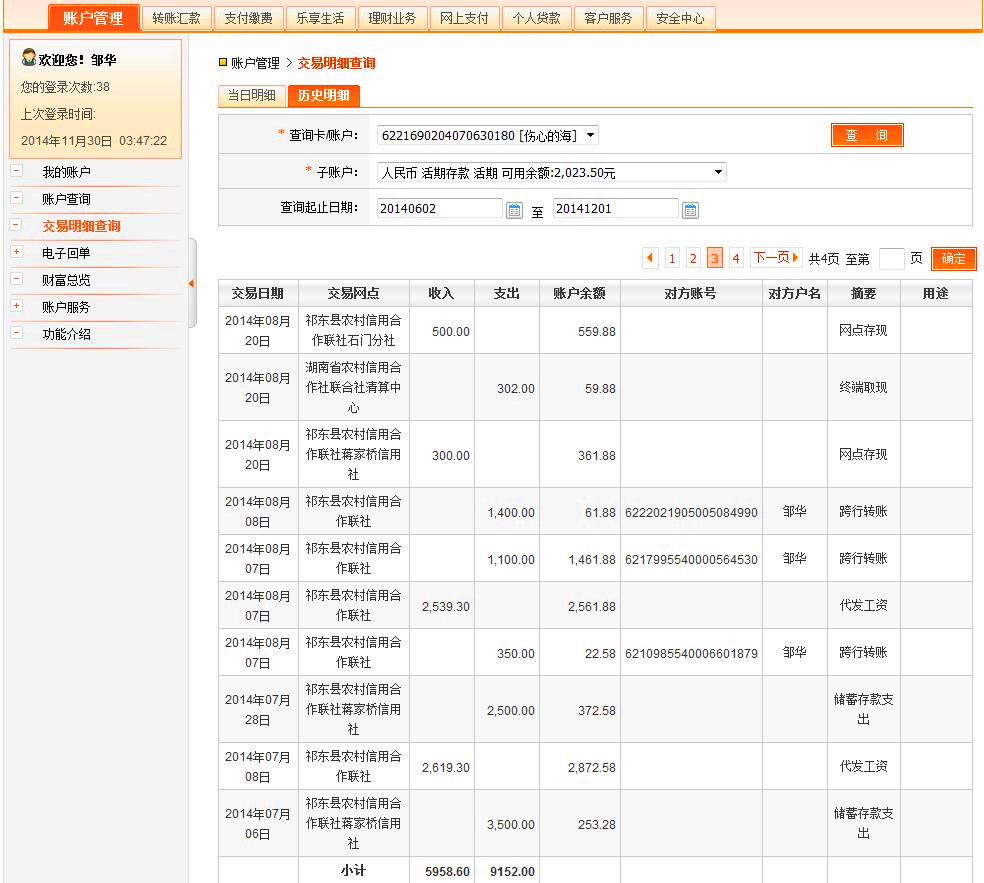The width and height of the screenshot is (984, 883).
Task: Switch to the 当日明细 tab
Action: (251, 96)
